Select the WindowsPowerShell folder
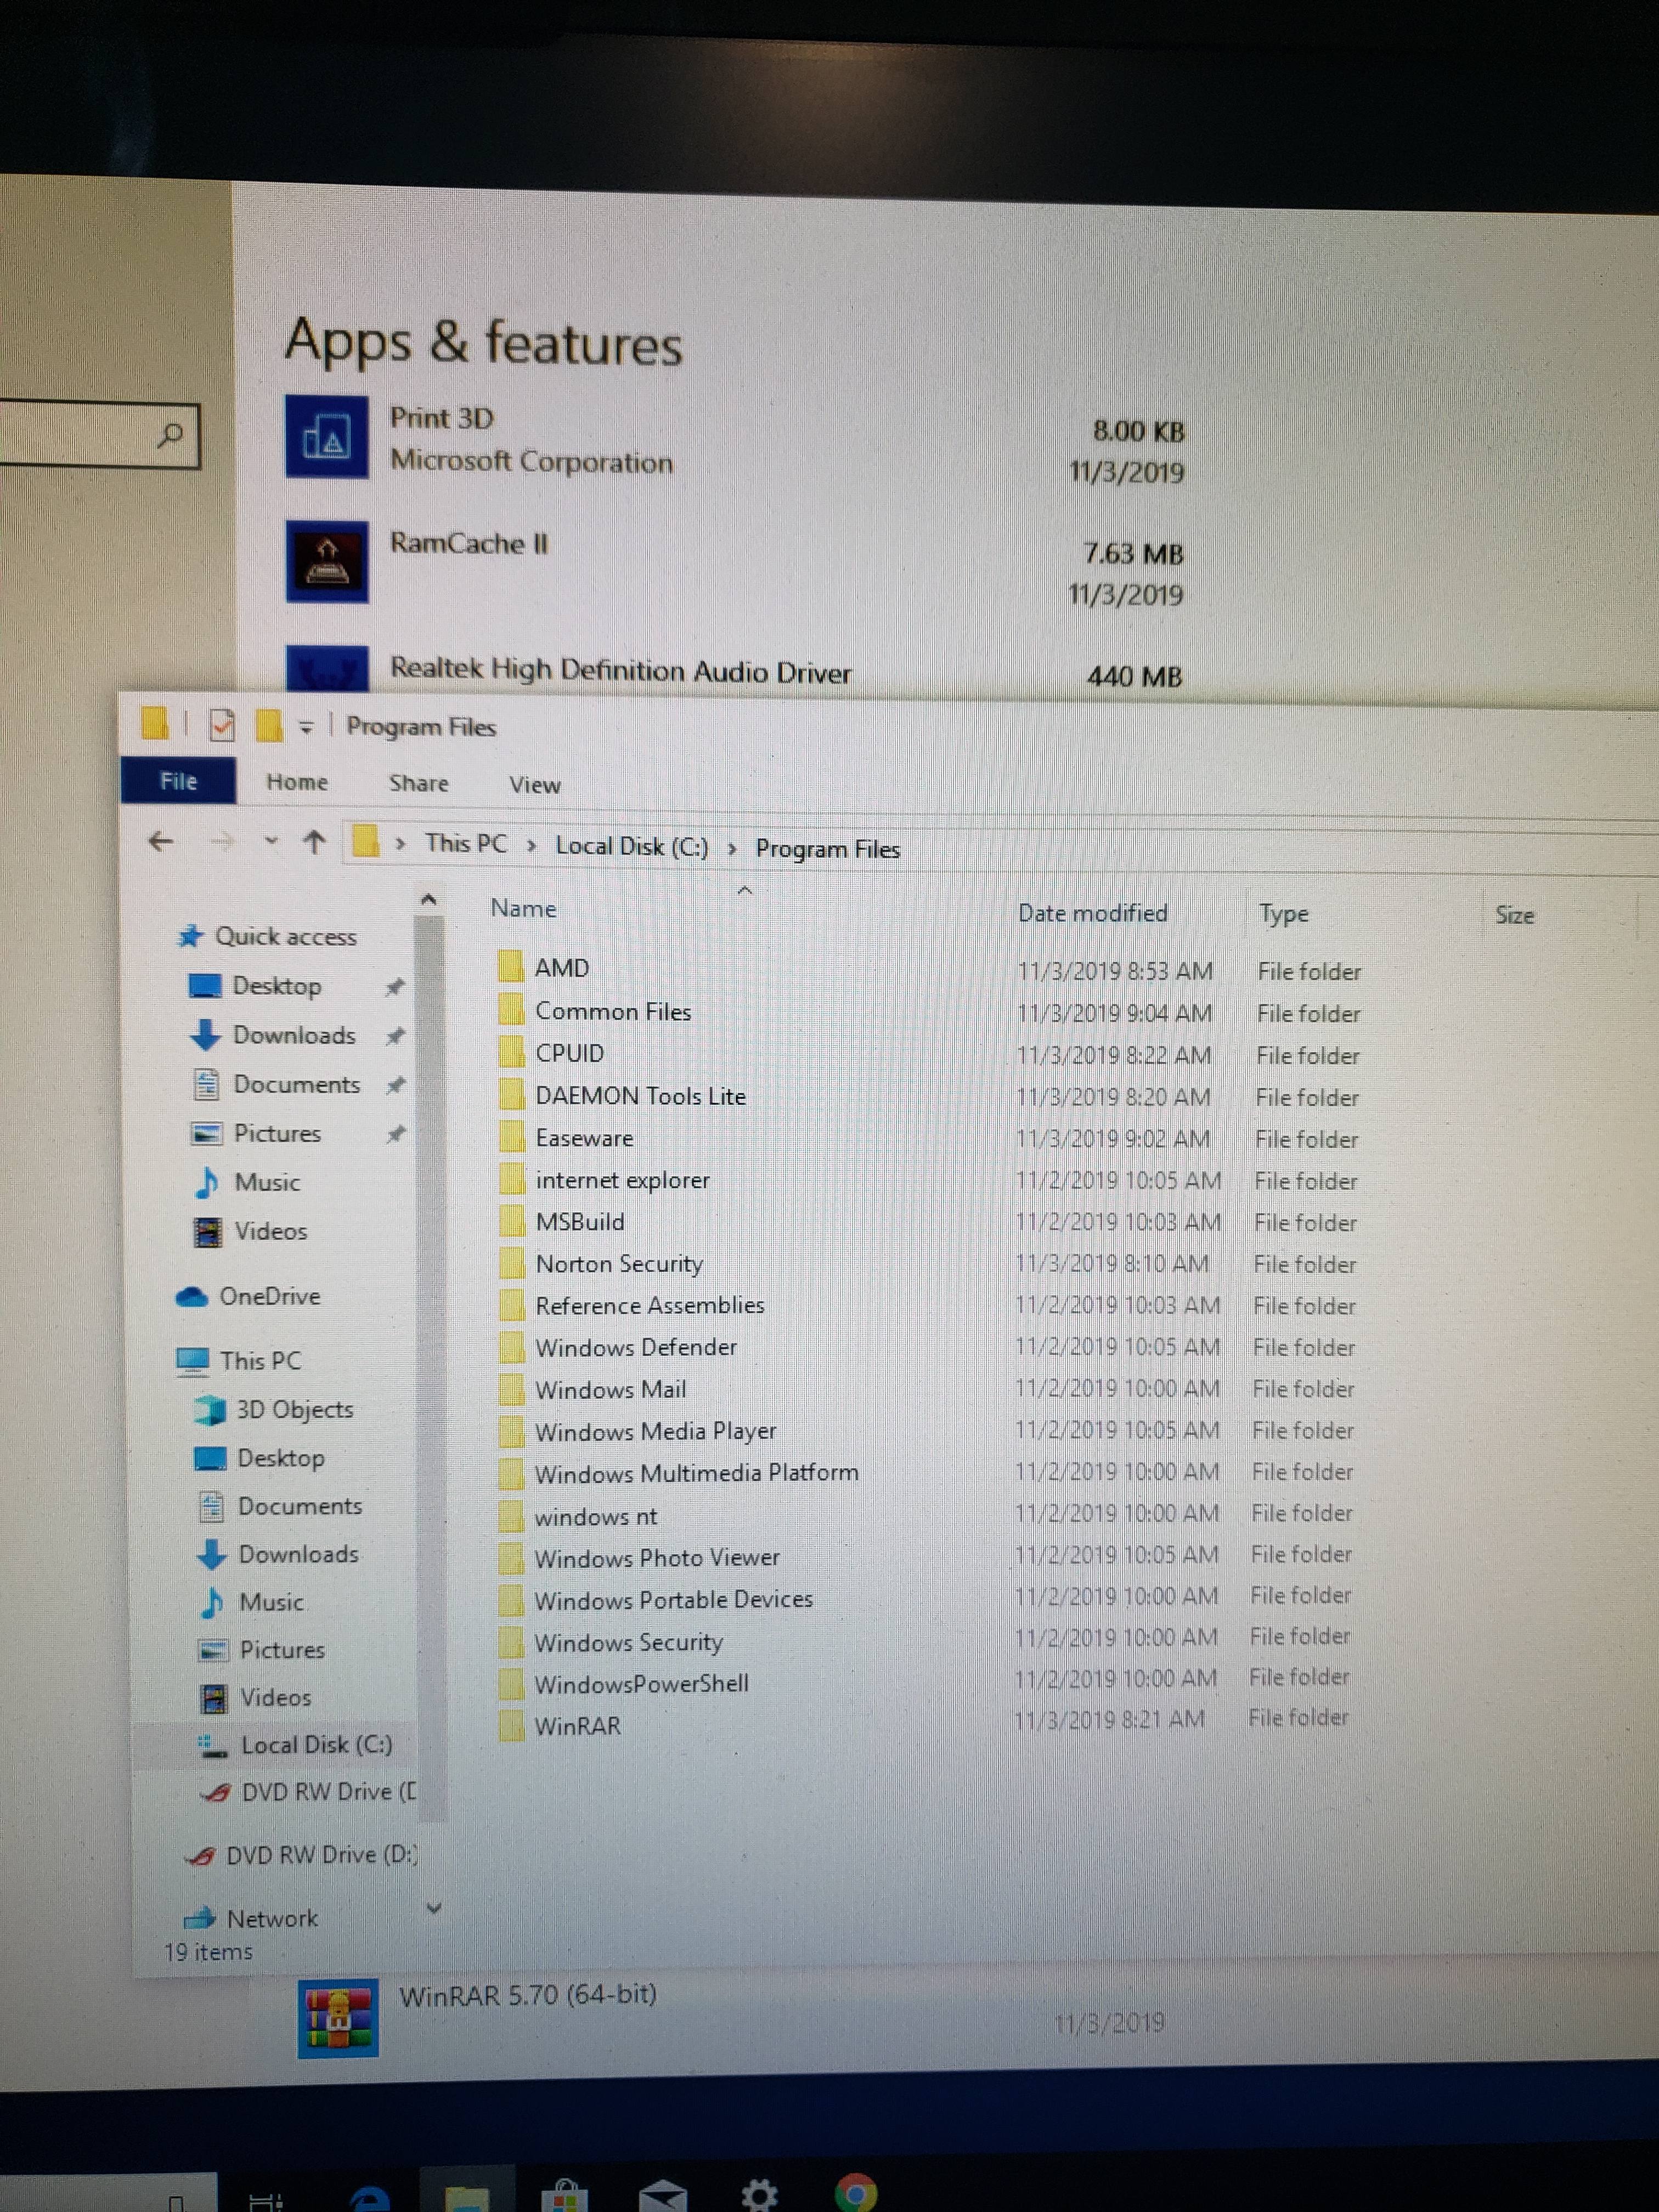 point(641,1684)
